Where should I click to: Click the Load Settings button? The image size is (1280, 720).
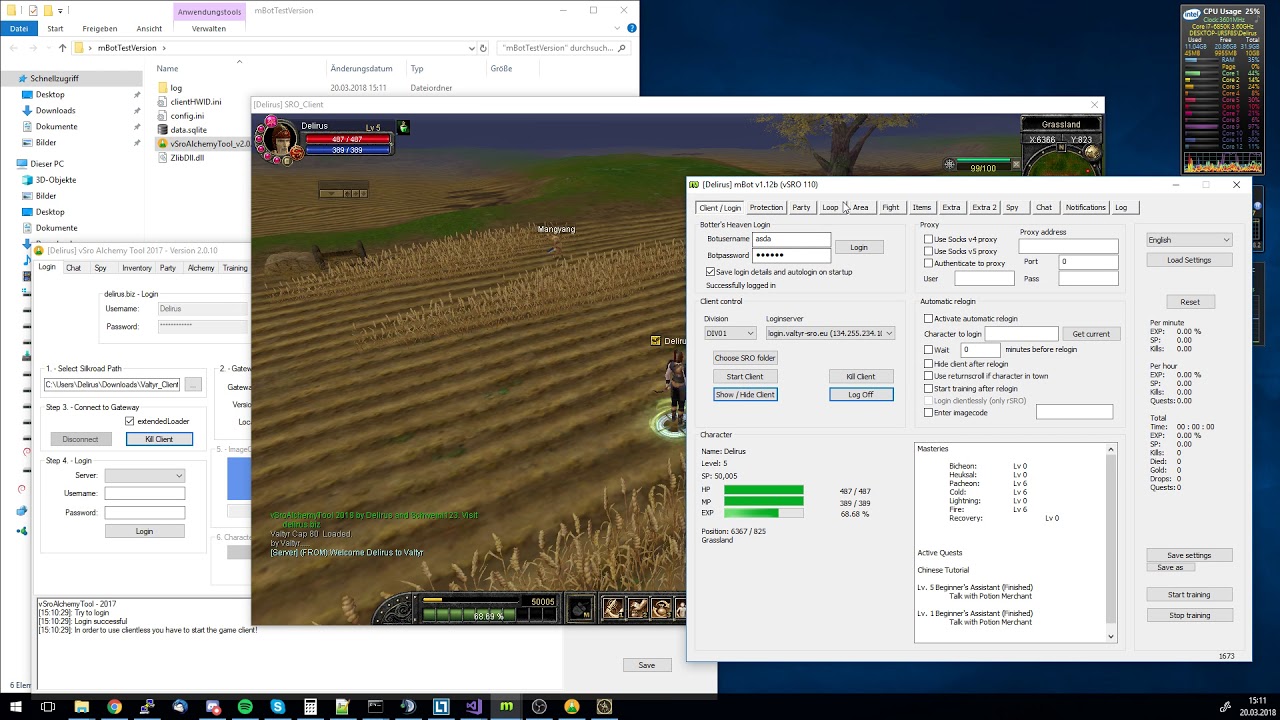[x=1189, y=260]
